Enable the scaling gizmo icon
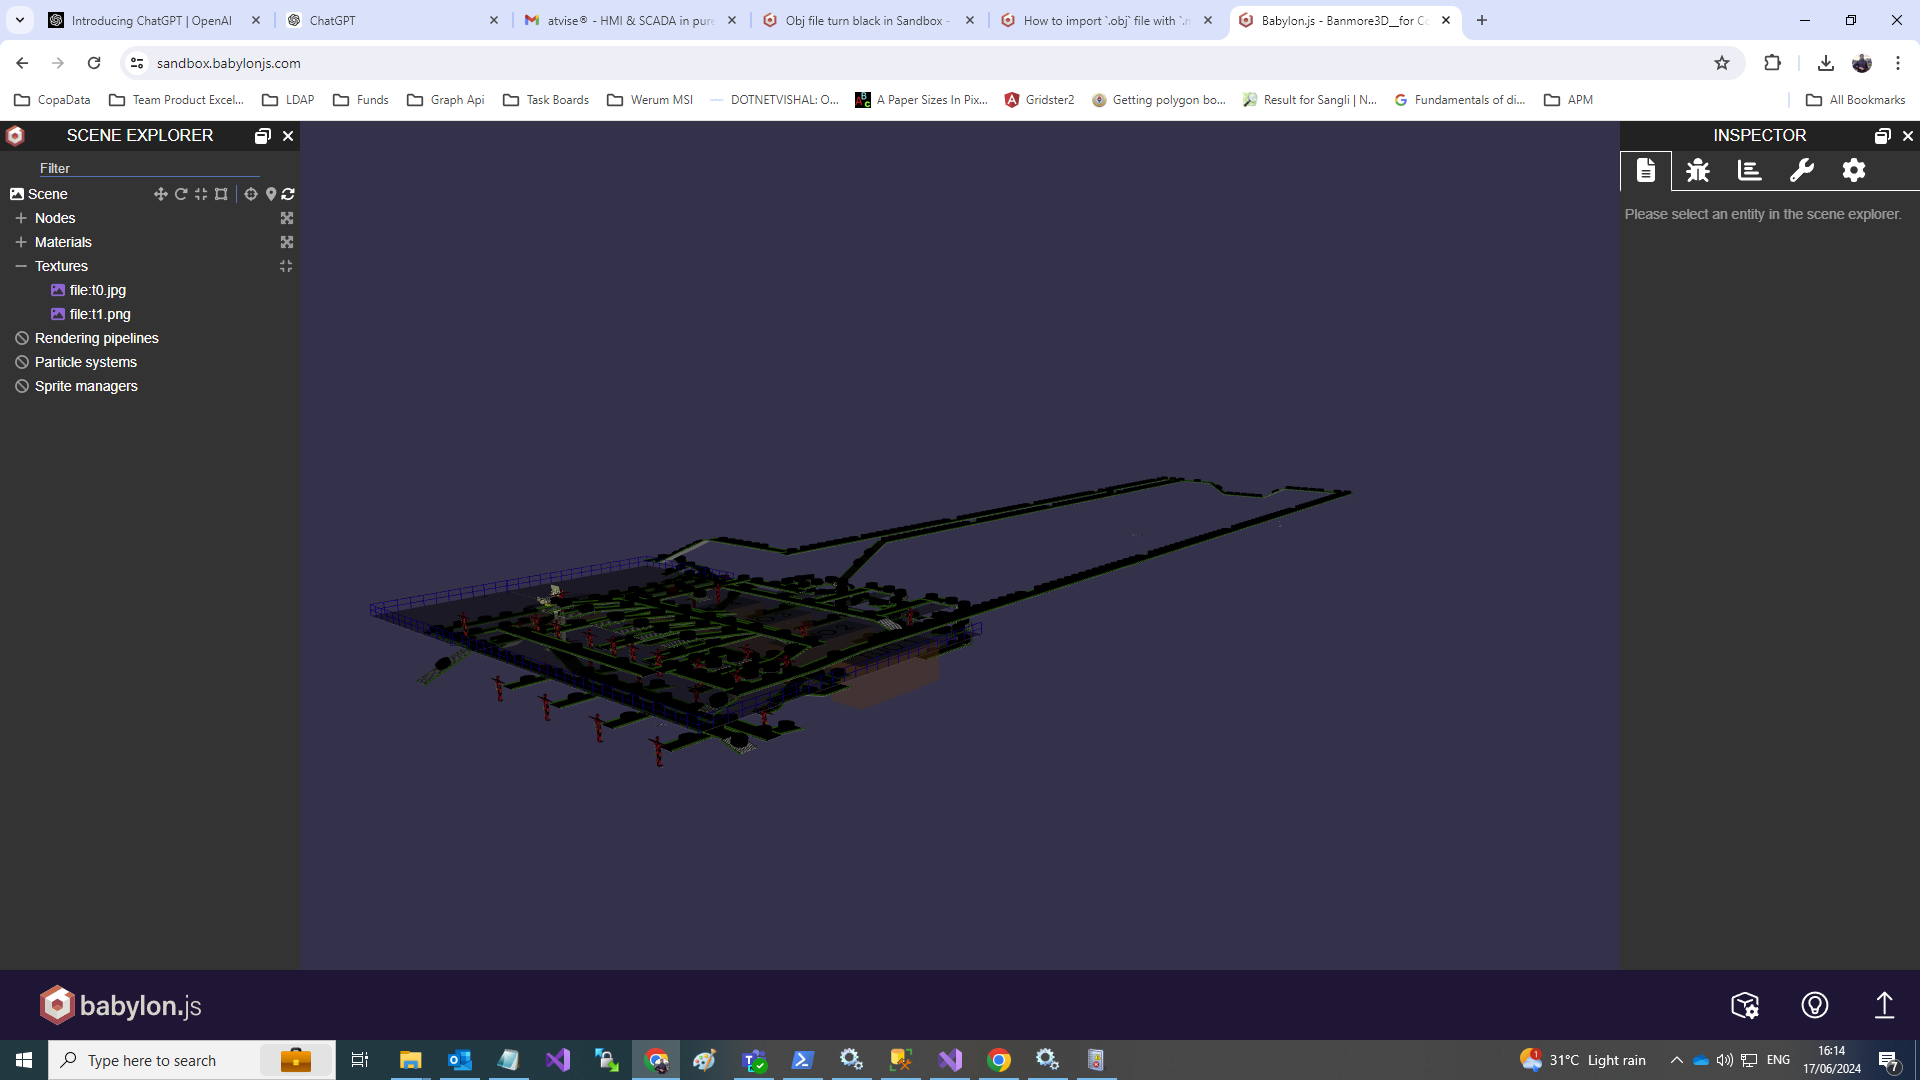Viewport: 1920px width, 1080px height. coord(201,194)
